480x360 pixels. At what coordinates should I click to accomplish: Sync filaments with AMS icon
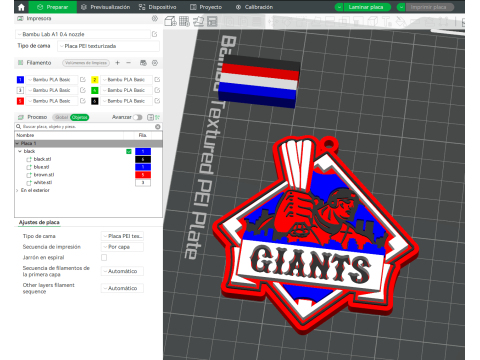coord(143,63)
